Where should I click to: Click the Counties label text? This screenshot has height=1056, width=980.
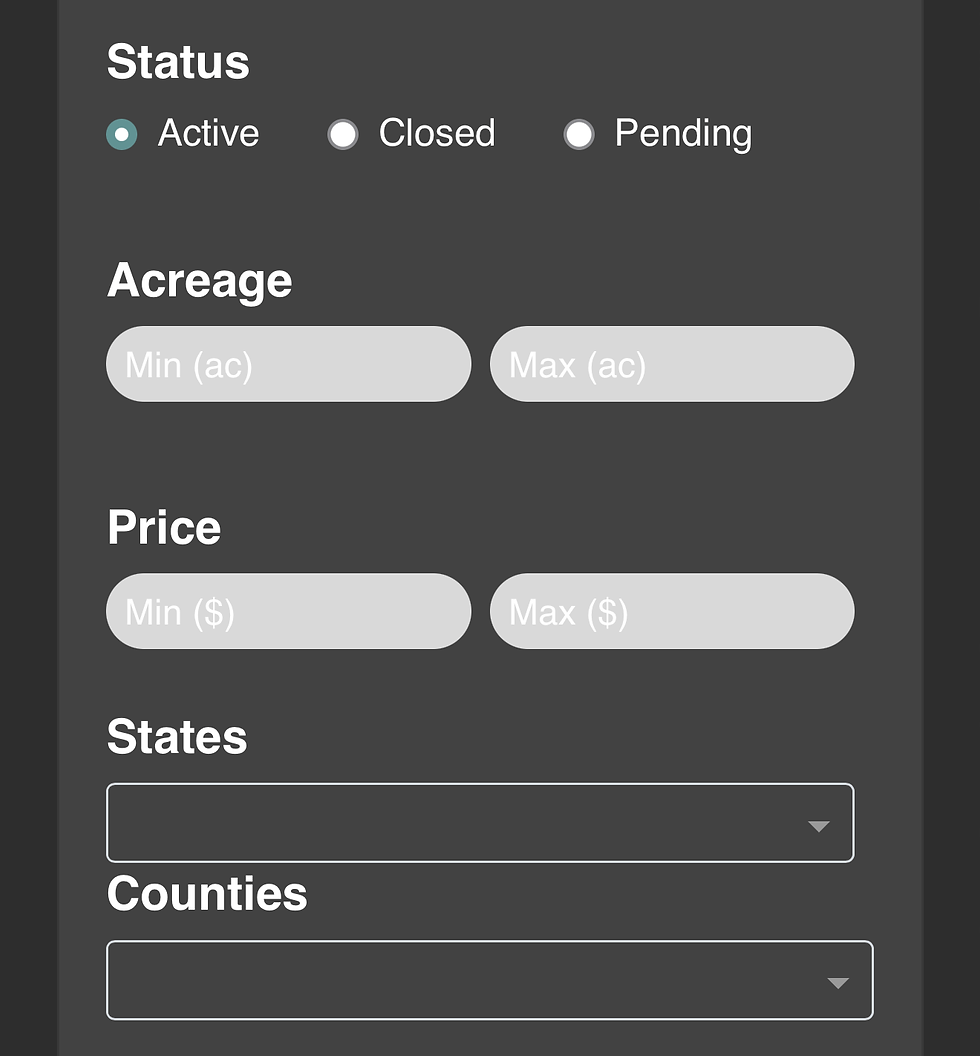pos(207,895)
